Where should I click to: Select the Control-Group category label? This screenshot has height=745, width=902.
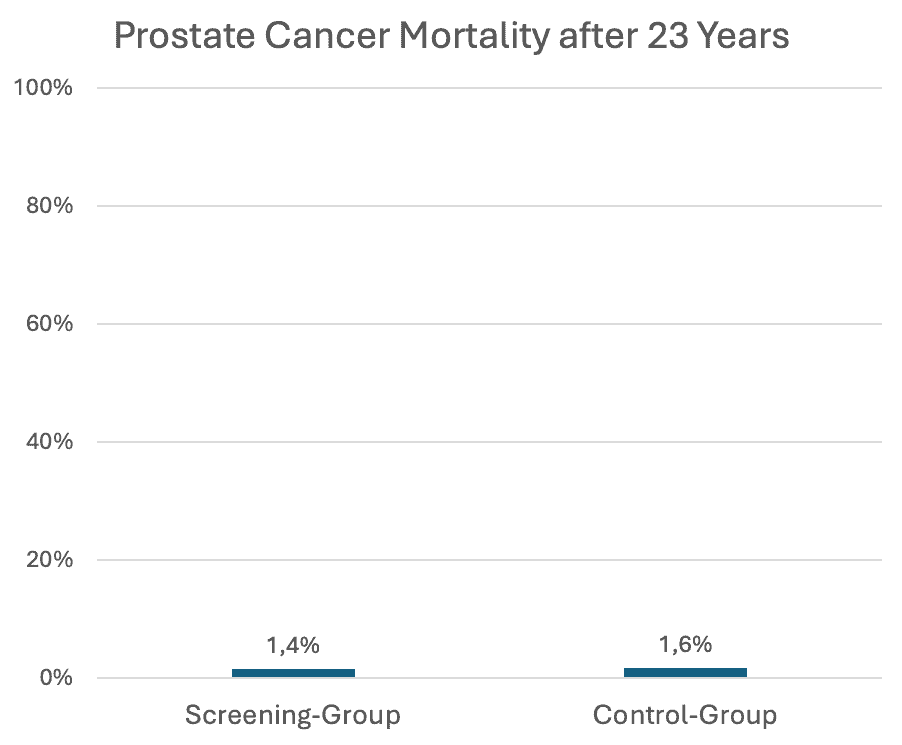click(x=685, y=716)
